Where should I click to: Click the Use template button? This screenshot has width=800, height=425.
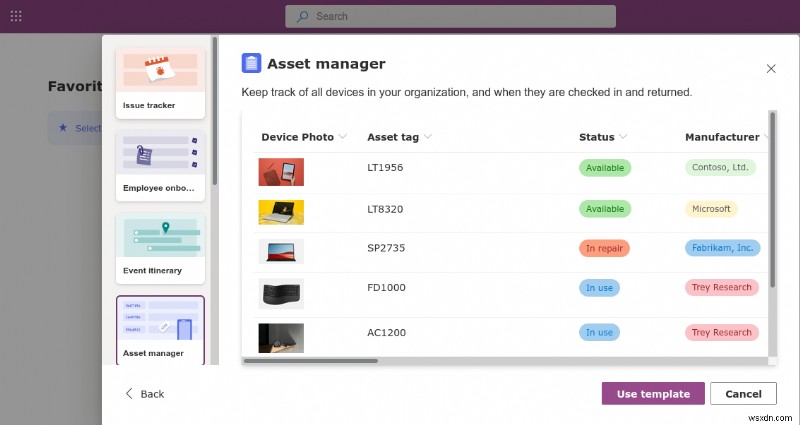[x=653, y=394]
